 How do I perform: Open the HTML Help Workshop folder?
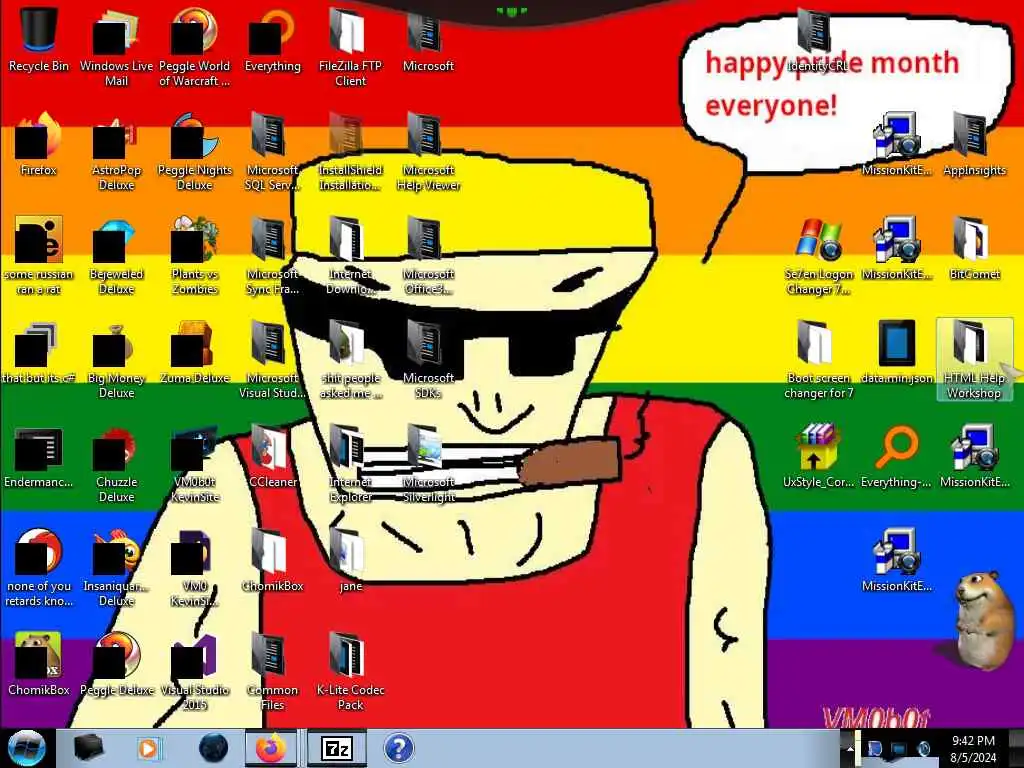974,360
